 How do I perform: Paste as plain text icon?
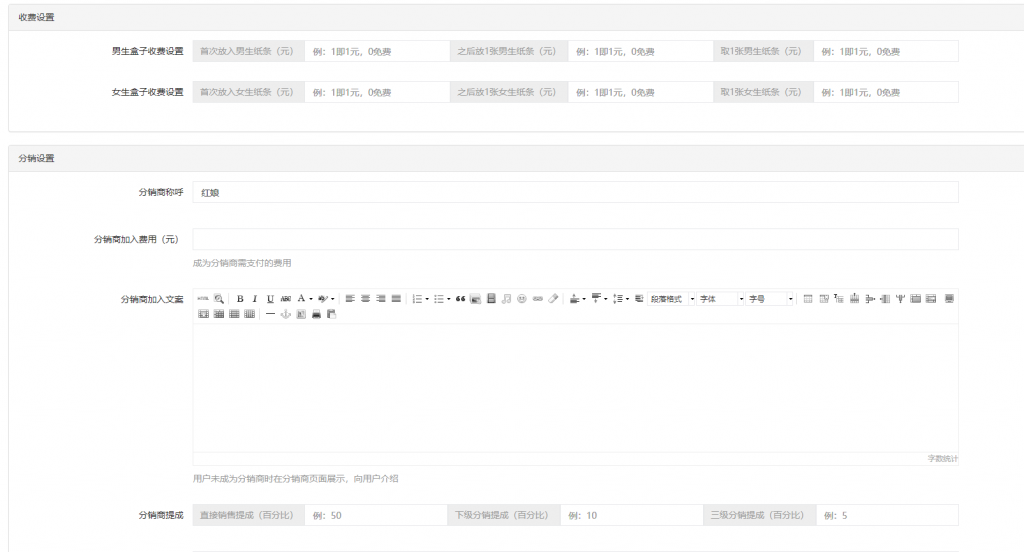pos(332,314)
